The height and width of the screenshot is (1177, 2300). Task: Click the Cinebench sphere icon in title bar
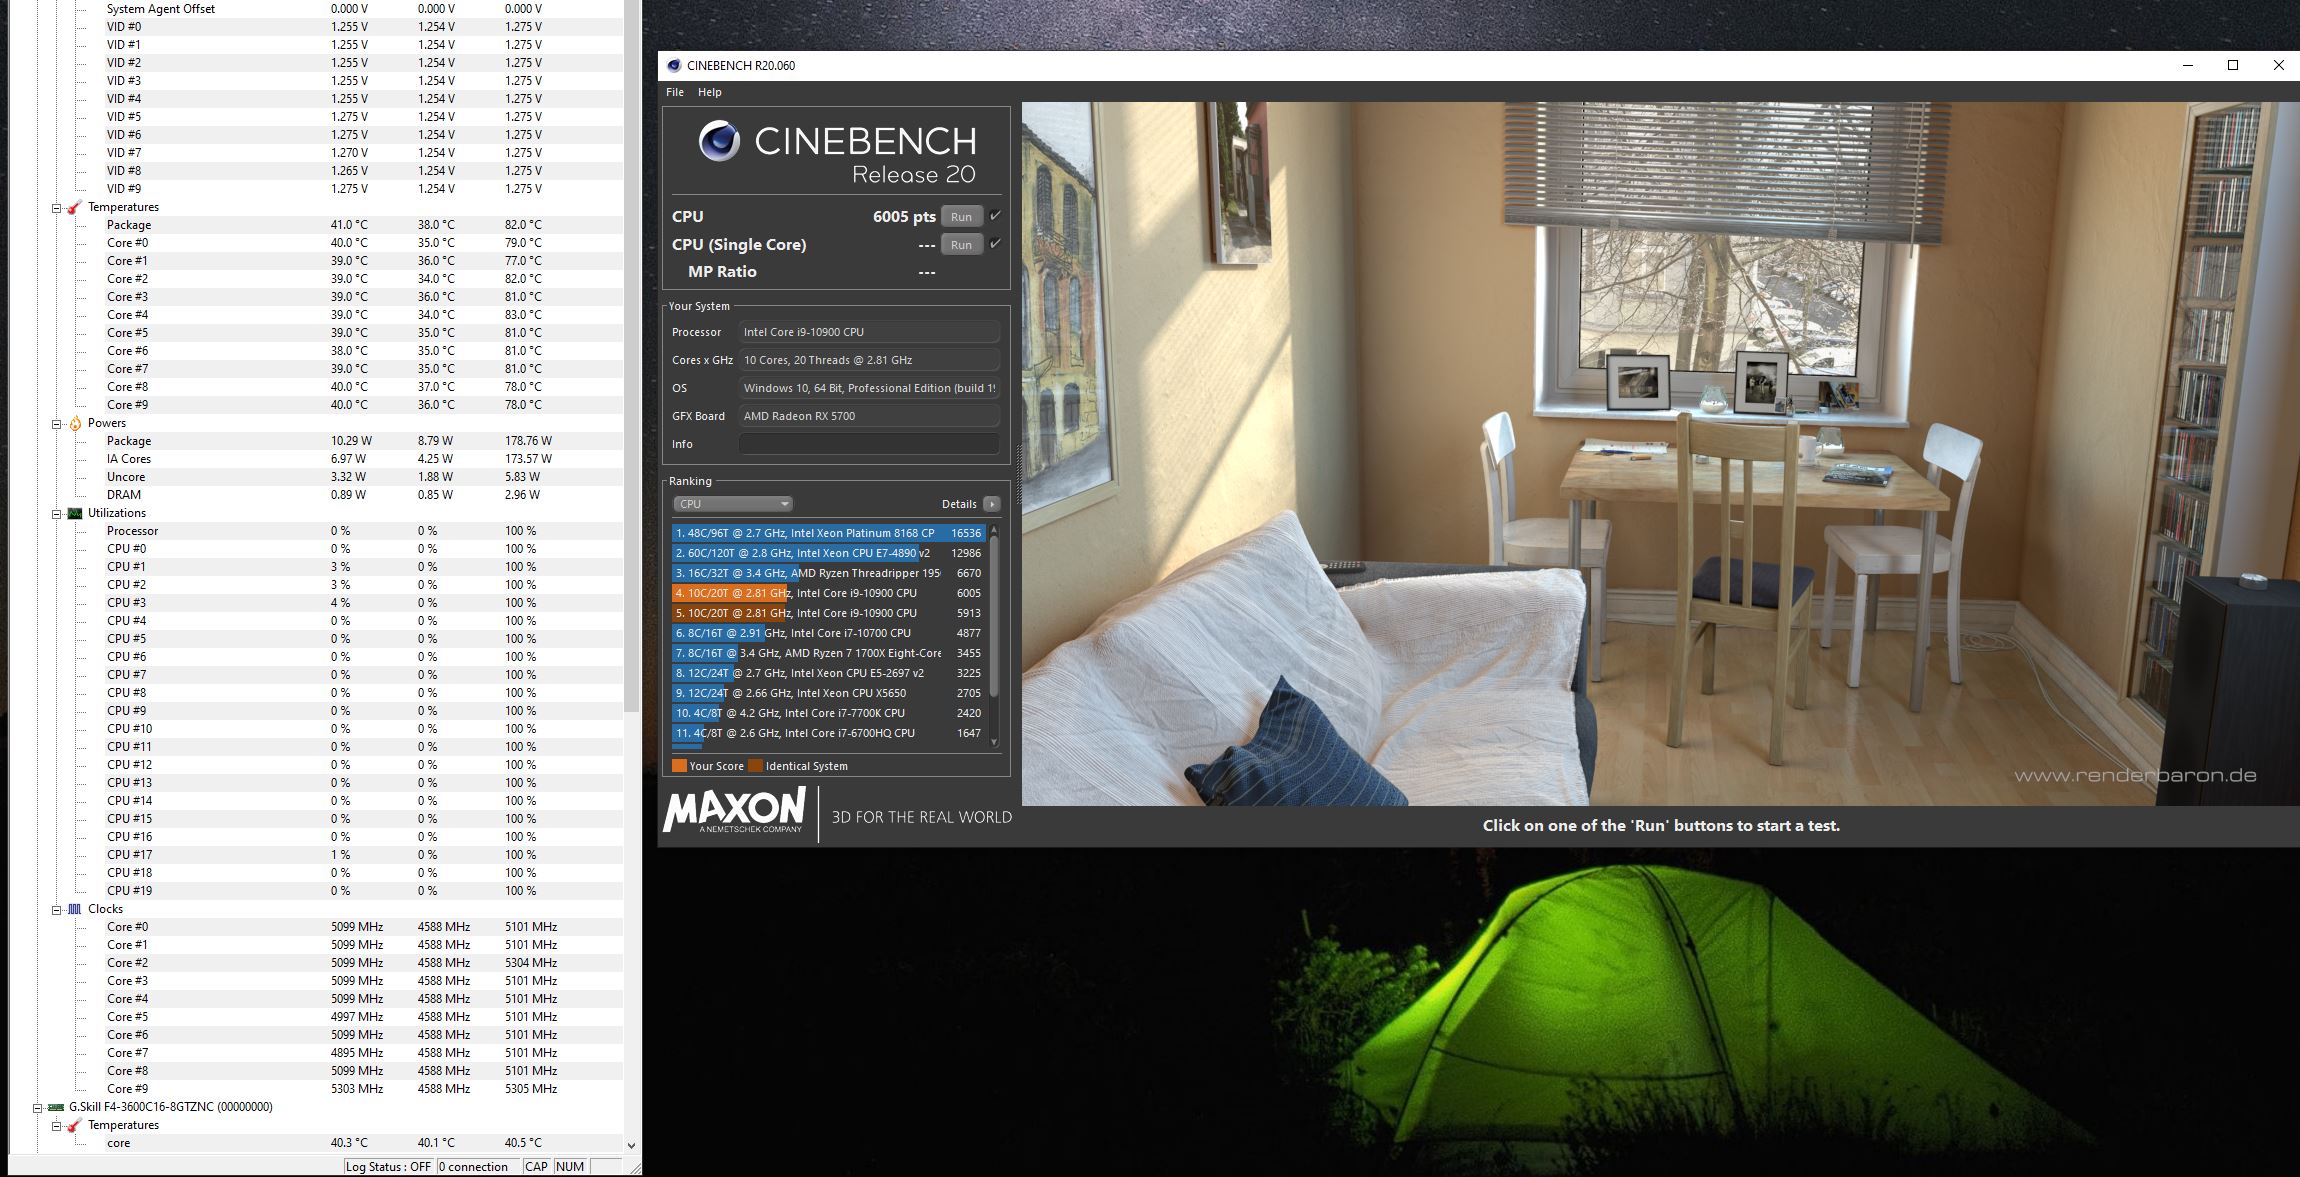[x=674, y=66]
